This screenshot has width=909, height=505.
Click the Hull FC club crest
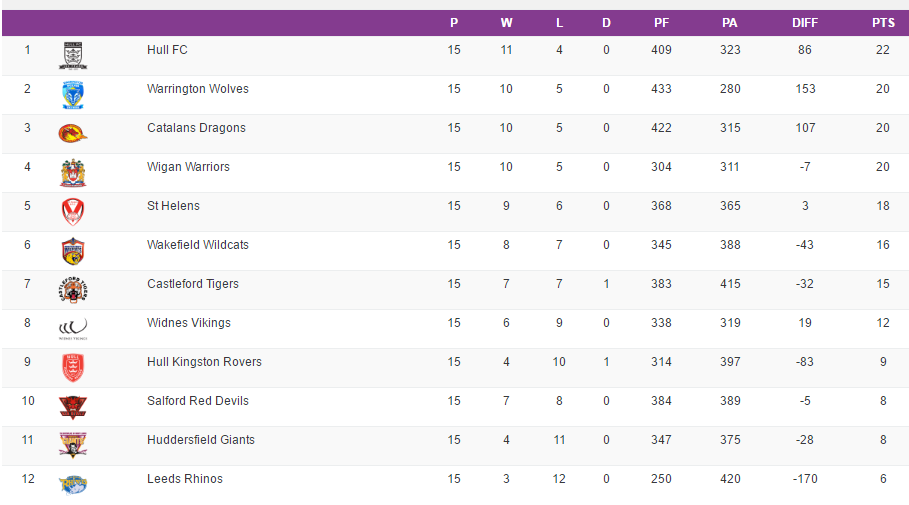point(73,55)
